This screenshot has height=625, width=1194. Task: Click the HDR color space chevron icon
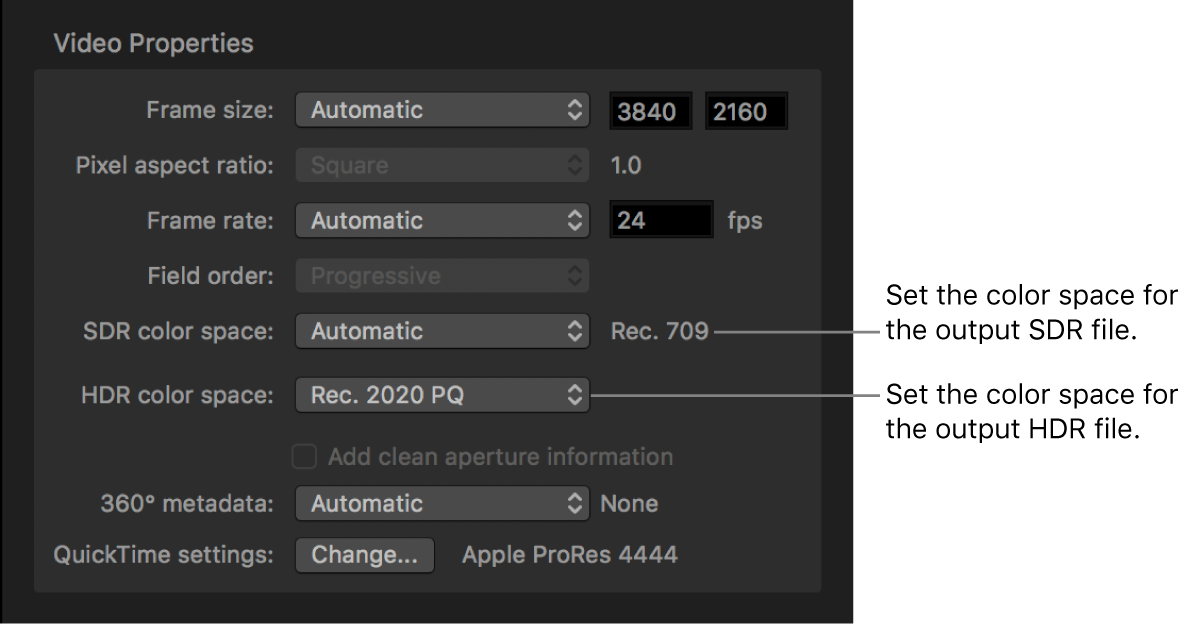(x=575, y=394)
